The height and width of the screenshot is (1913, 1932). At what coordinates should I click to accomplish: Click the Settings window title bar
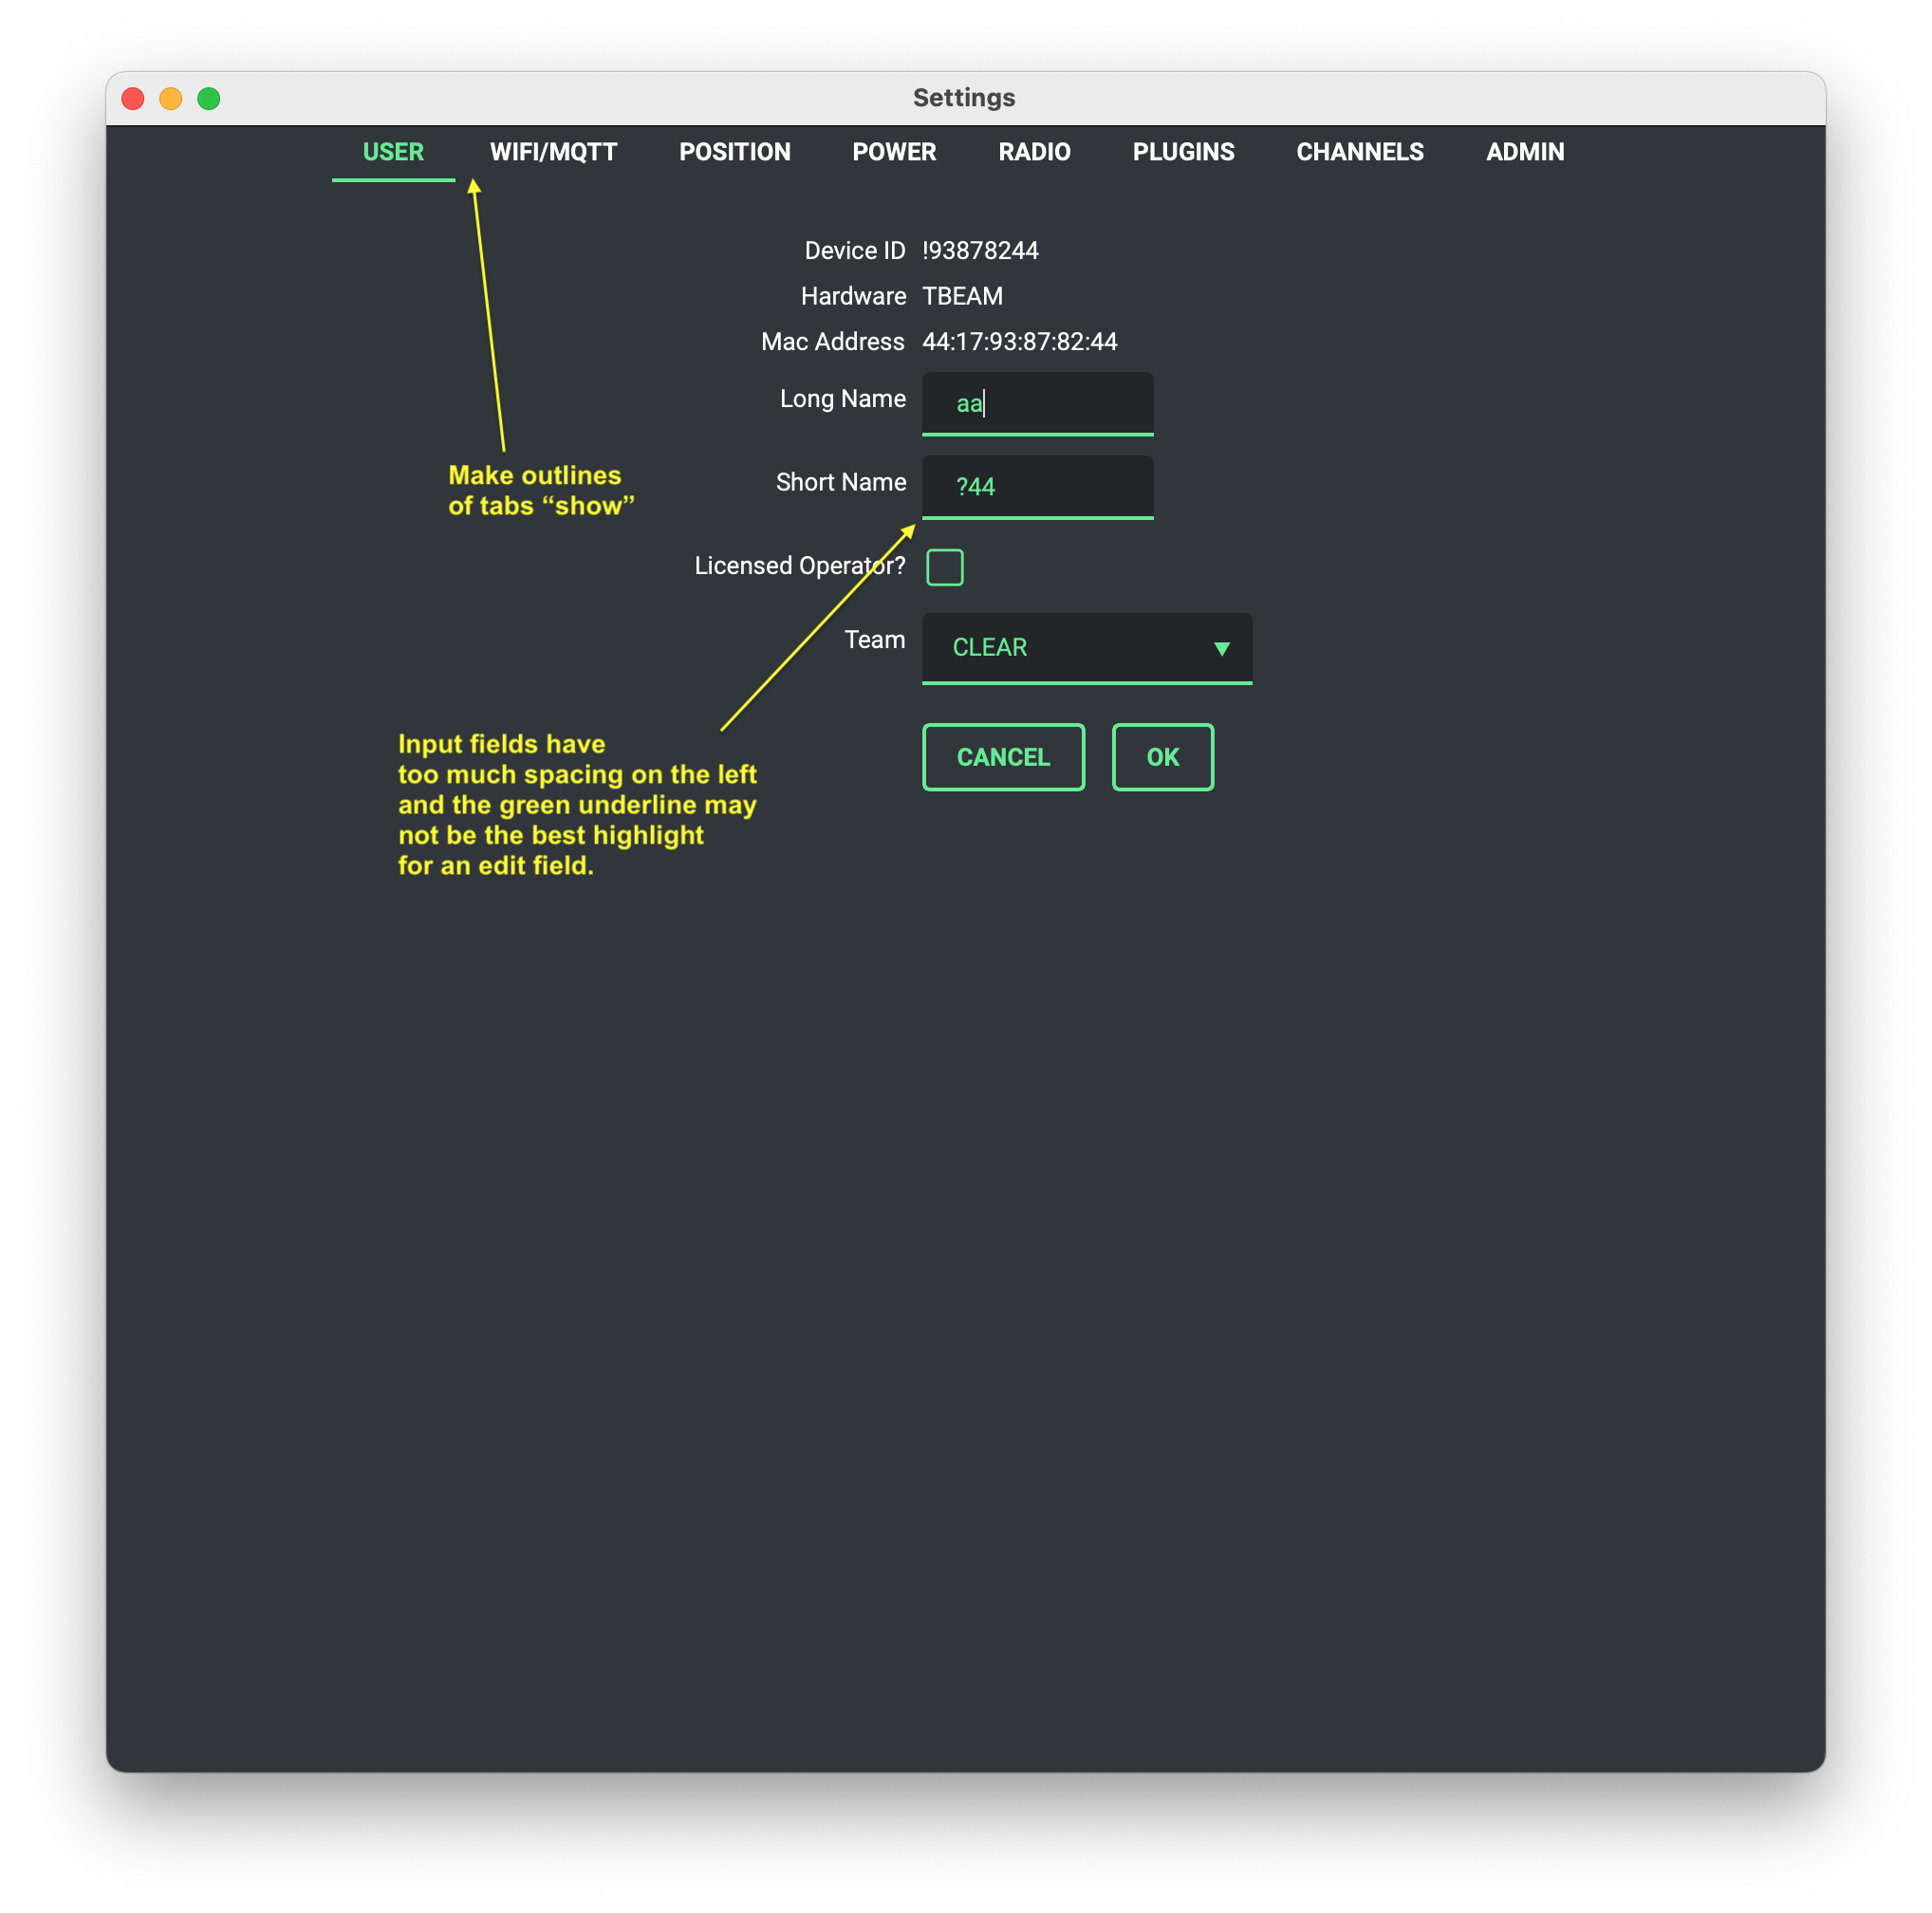963,98
